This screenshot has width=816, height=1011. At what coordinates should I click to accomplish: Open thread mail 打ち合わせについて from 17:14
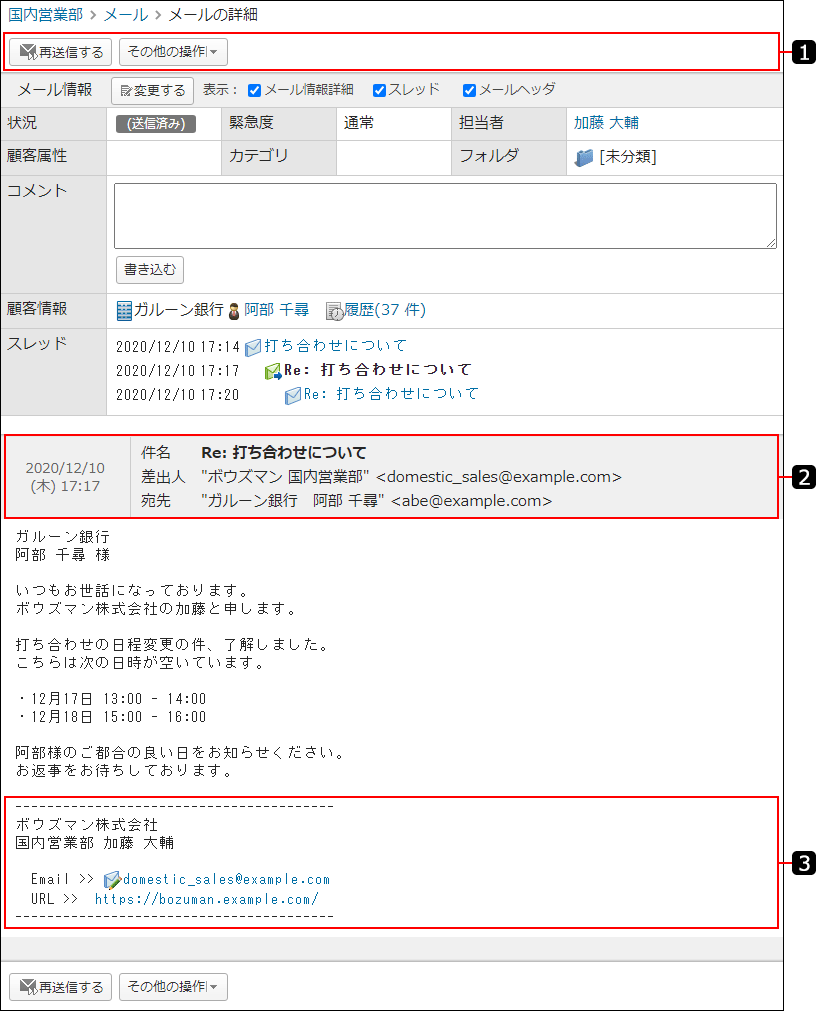335,346
